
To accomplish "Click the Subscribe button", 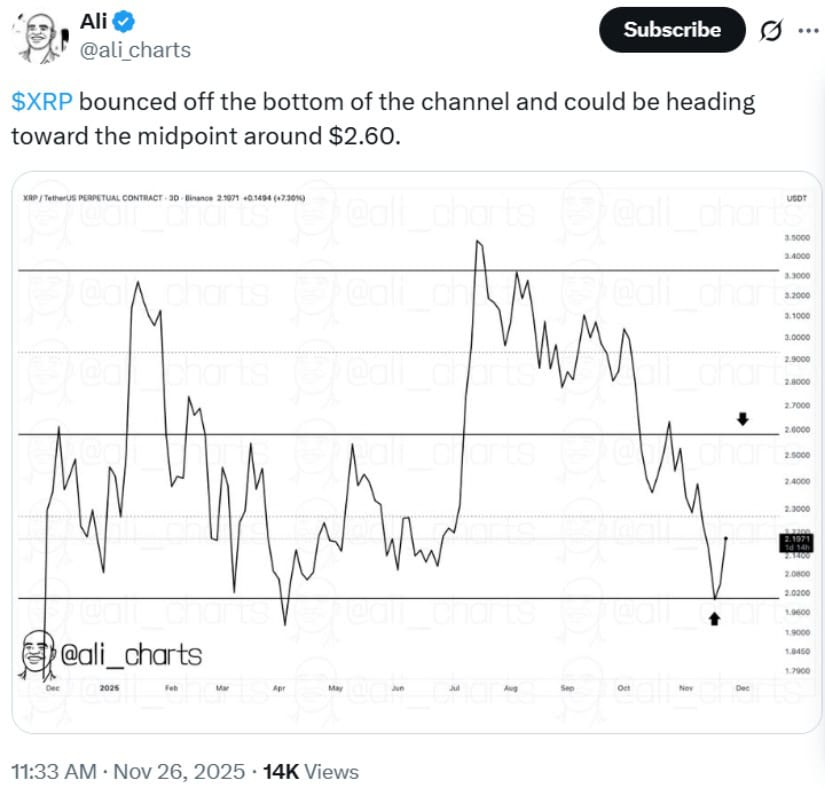I will (x=671, y=30).
